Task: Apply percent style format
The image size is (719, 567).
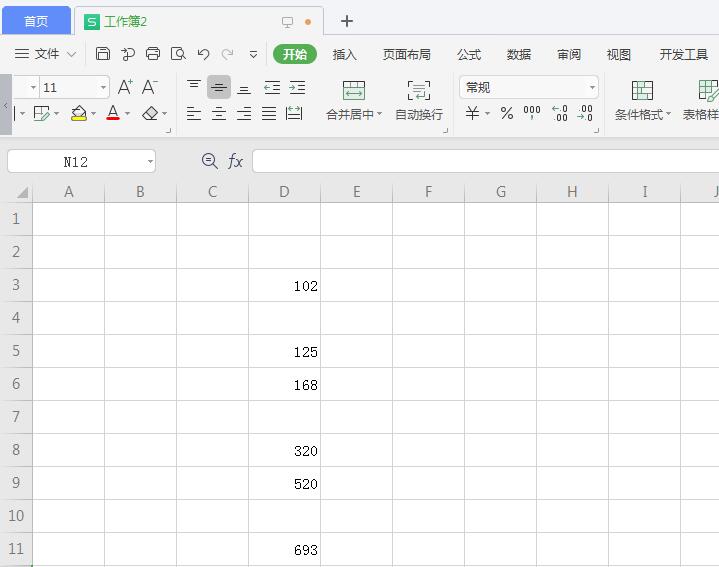Action: [x=507, y=113]
